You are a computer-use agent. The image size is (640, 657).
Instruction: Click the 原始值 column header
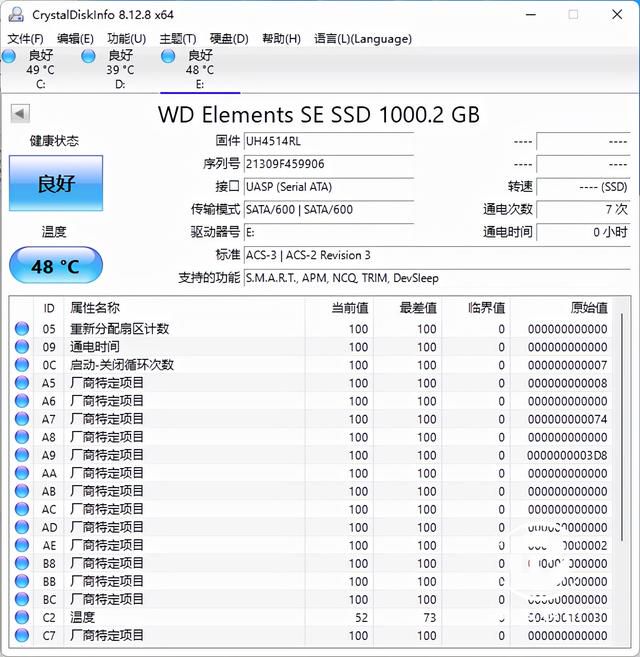click(x=589, y=308)
